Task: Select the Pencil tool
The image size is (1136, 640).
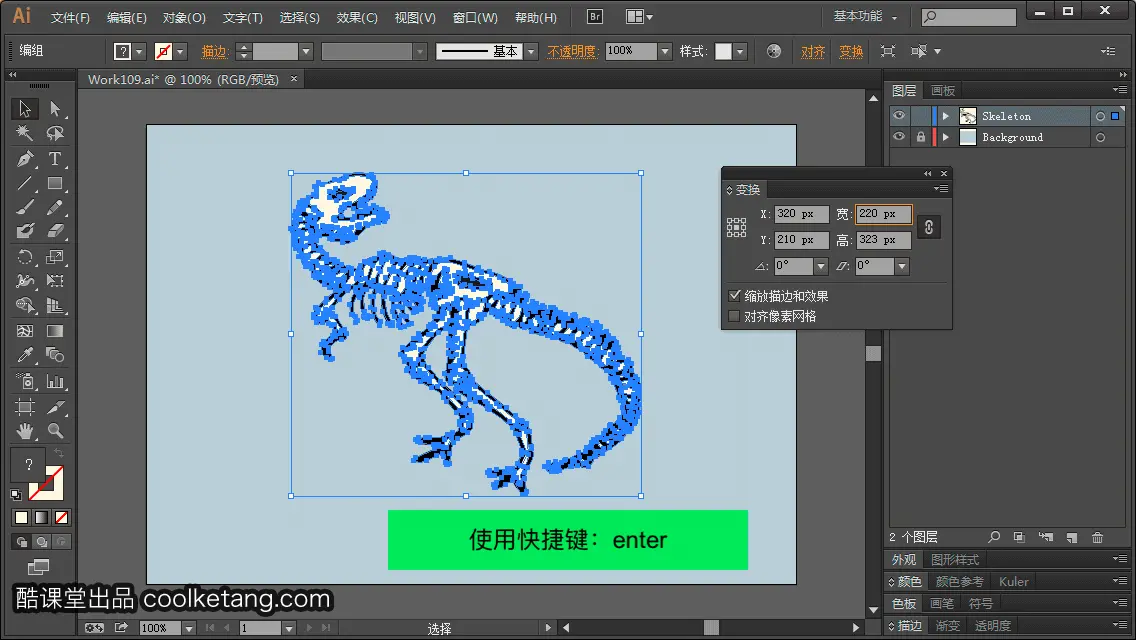Action: click(55, 207)
